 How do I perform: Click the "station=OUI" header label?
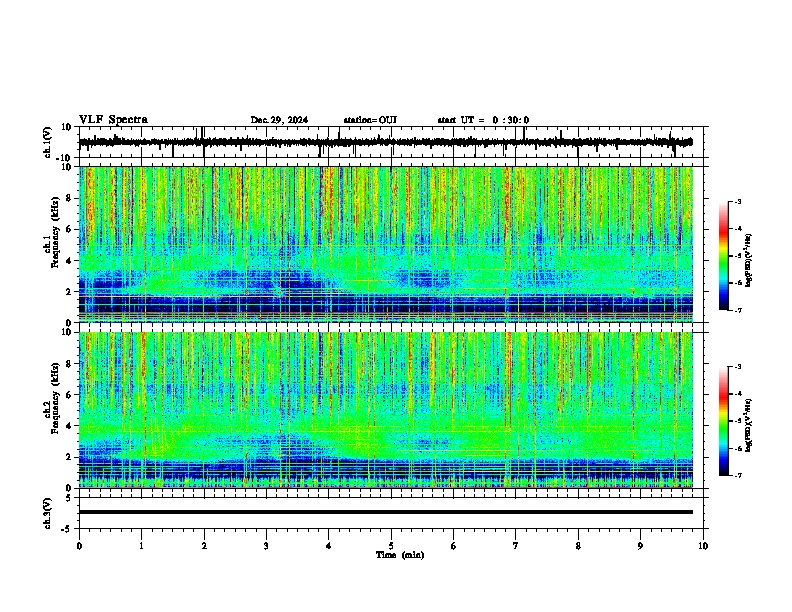click(x=370, y=120)
